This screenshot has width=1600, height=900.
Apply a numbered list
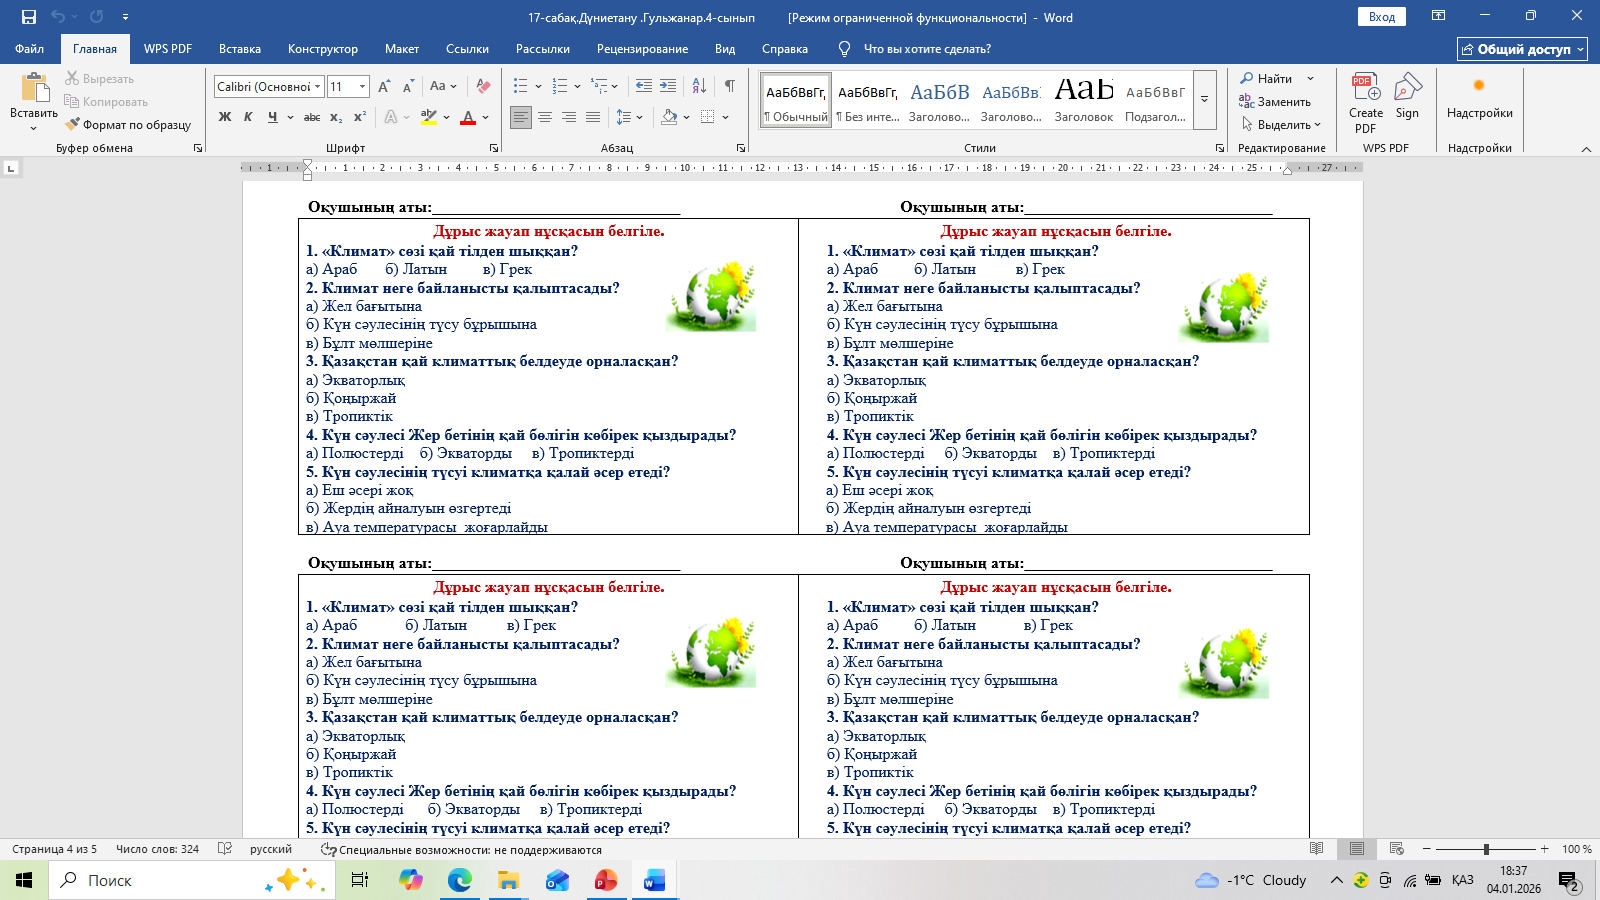(559, 87)
